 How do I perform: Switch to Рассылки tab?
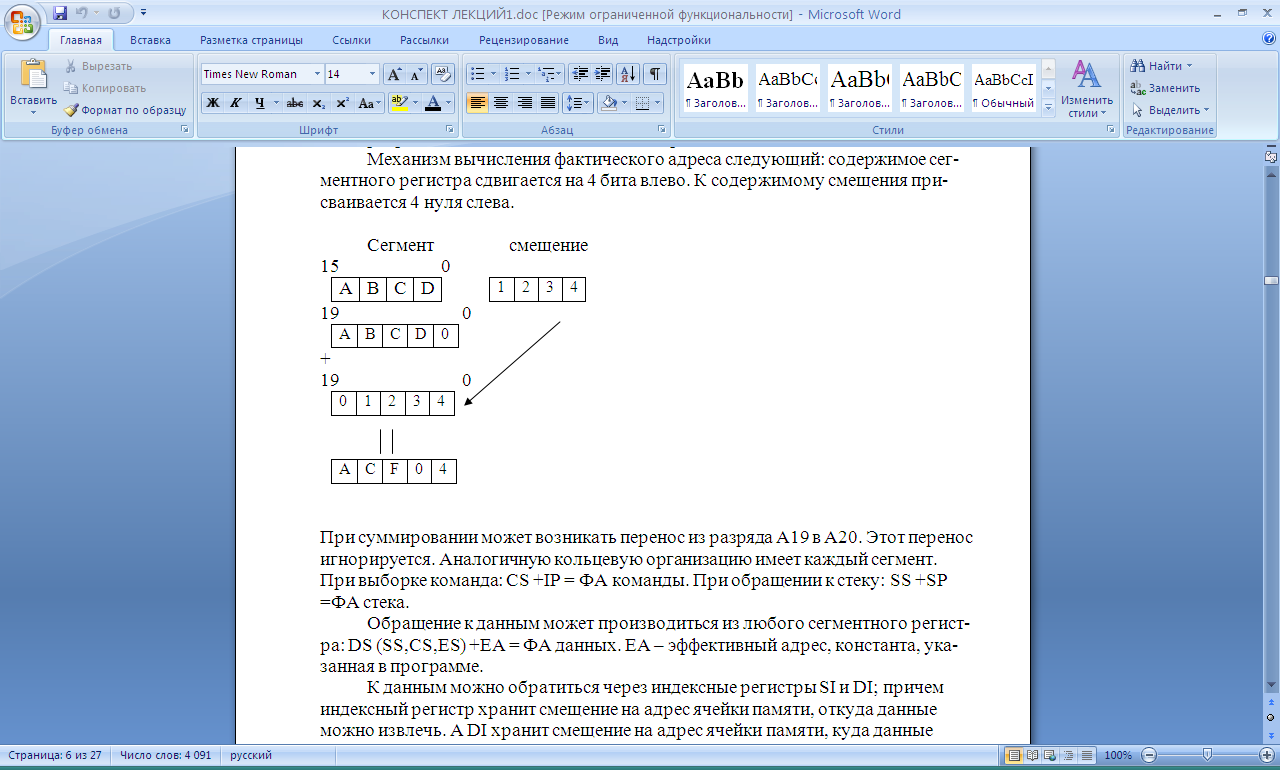(424, 40)
